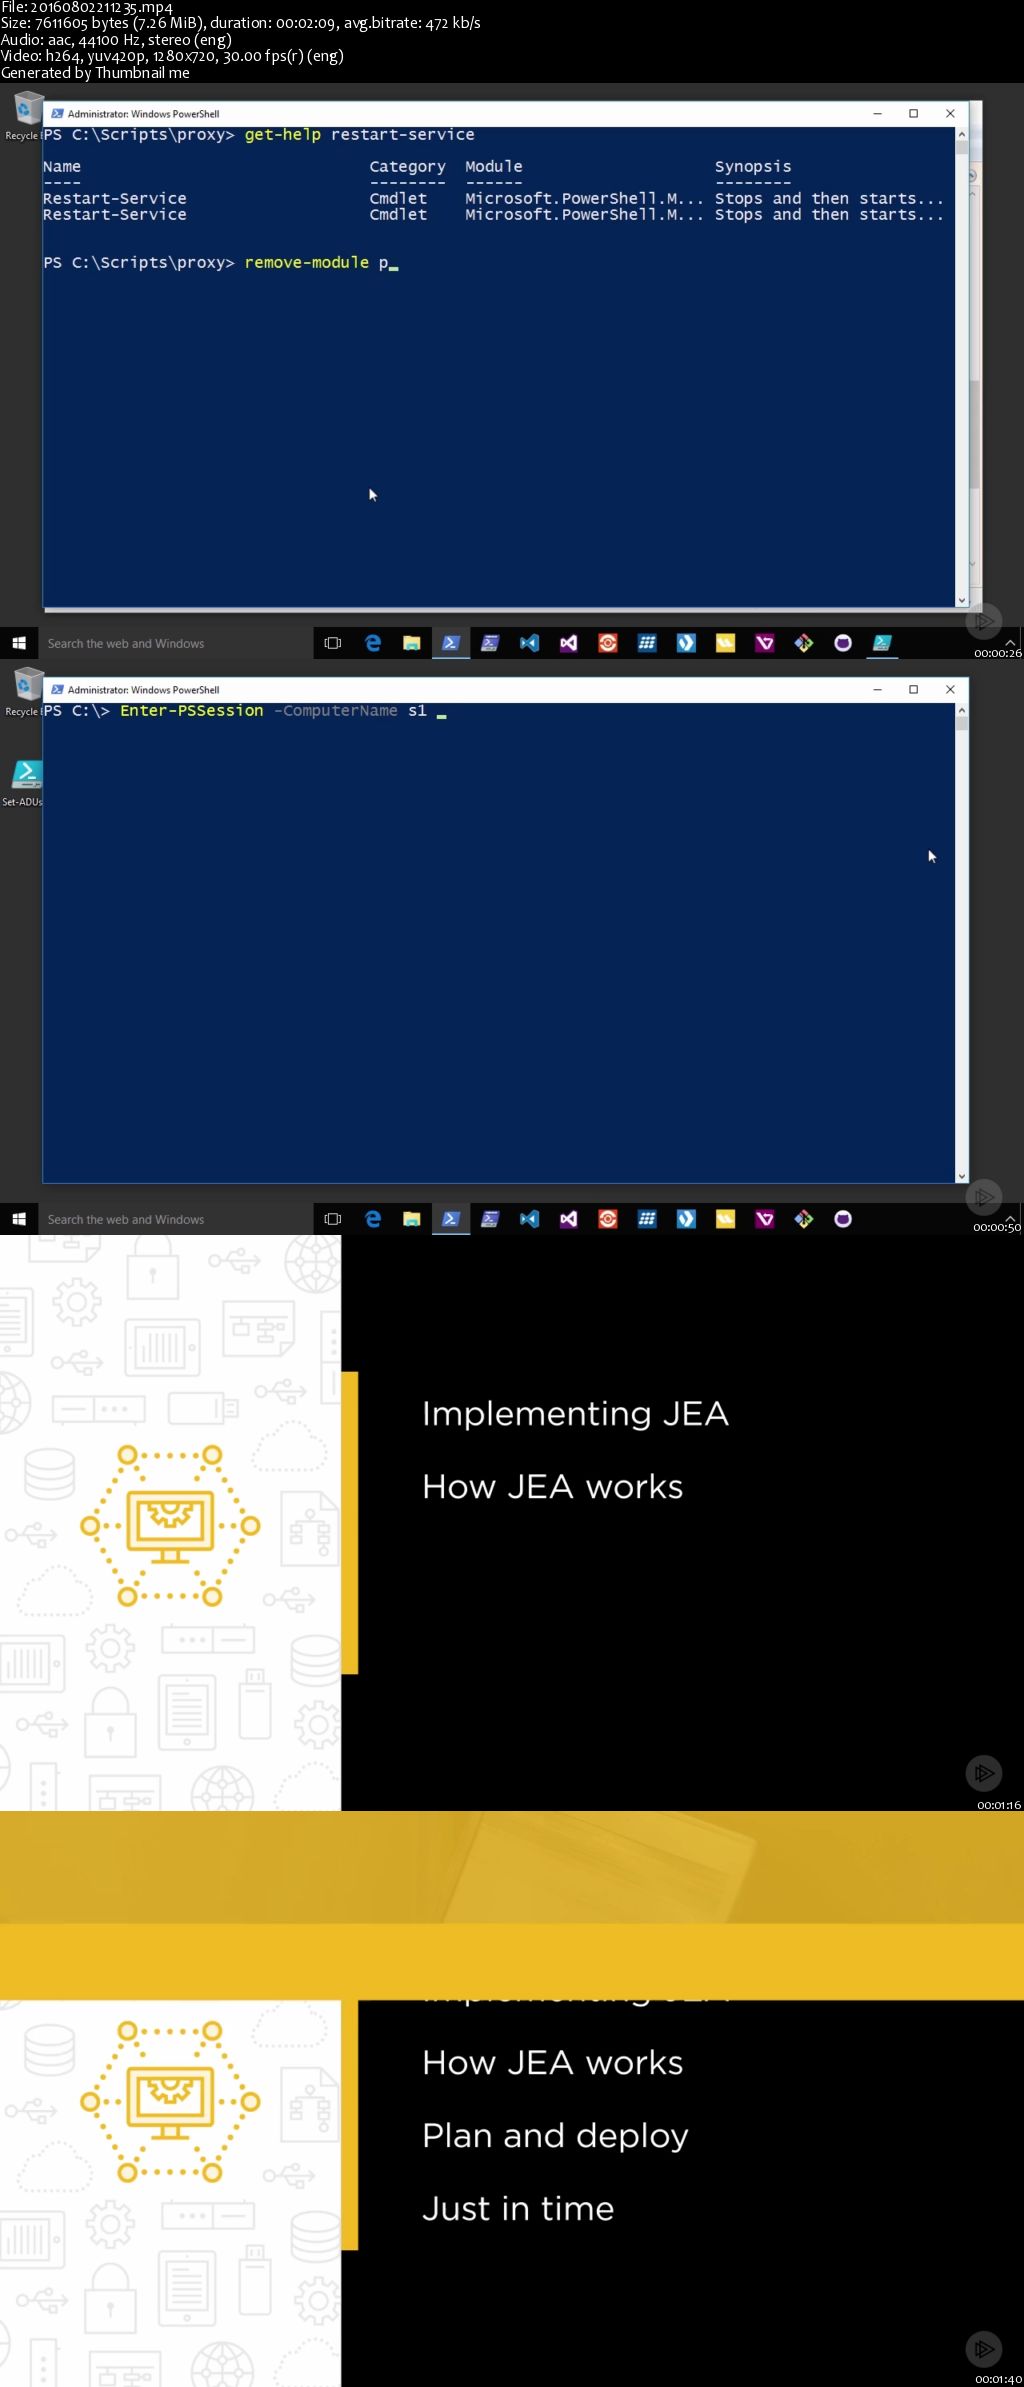Open multicolor diamond app in first frame taskbar
The image size is (1024, 2387).
click(804, 643)
